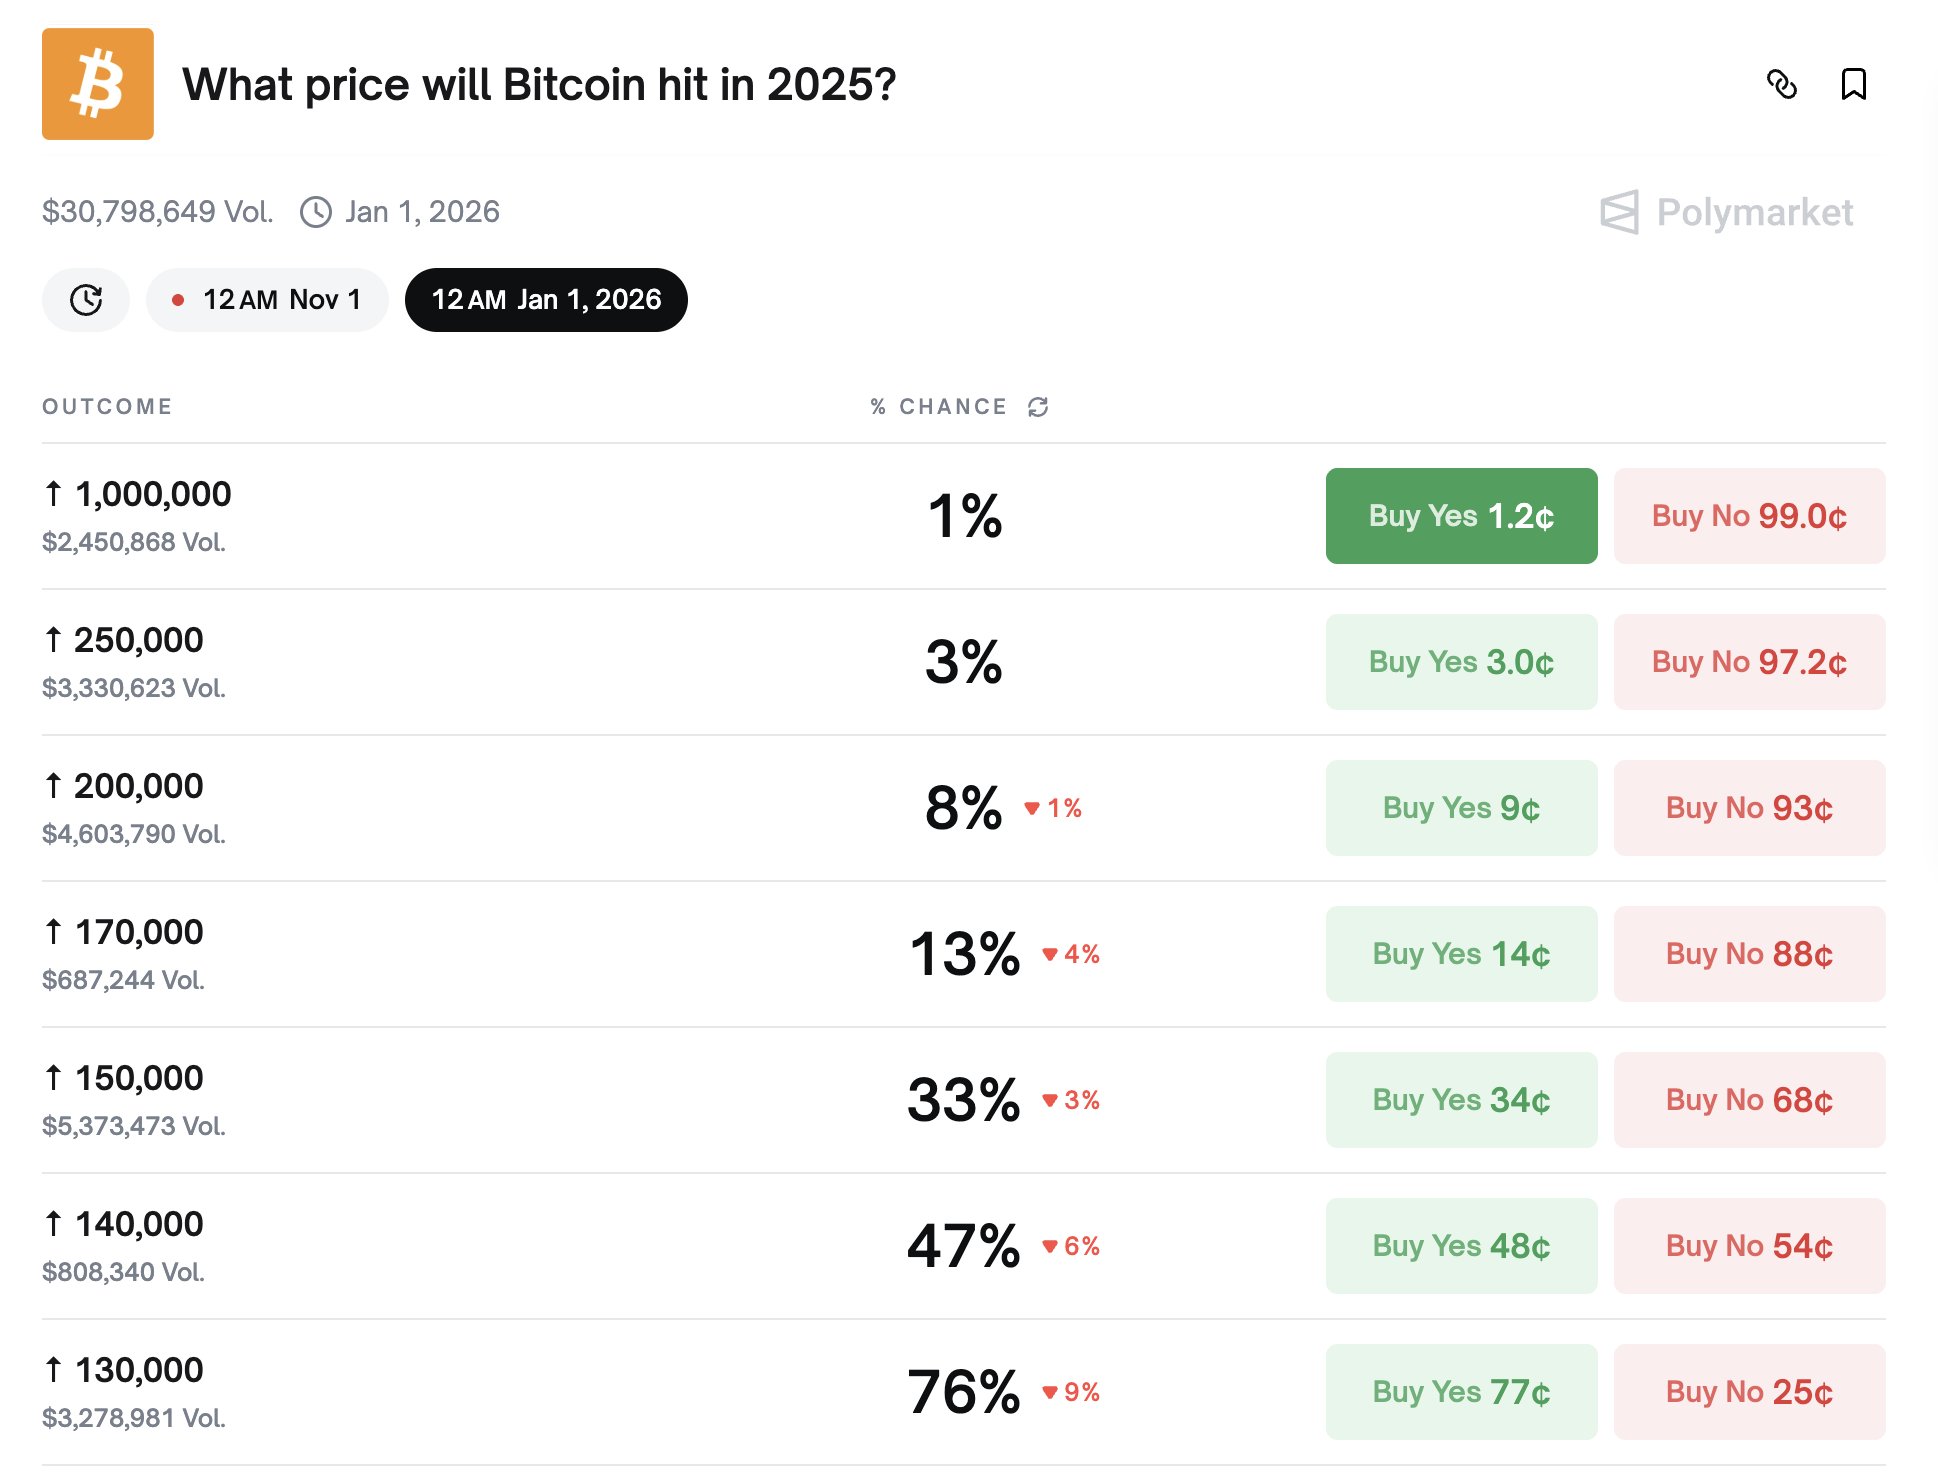The height and width of the screenshot is (1484, 1938).
Task: Bookmark this market
Action: point(1854,86)
